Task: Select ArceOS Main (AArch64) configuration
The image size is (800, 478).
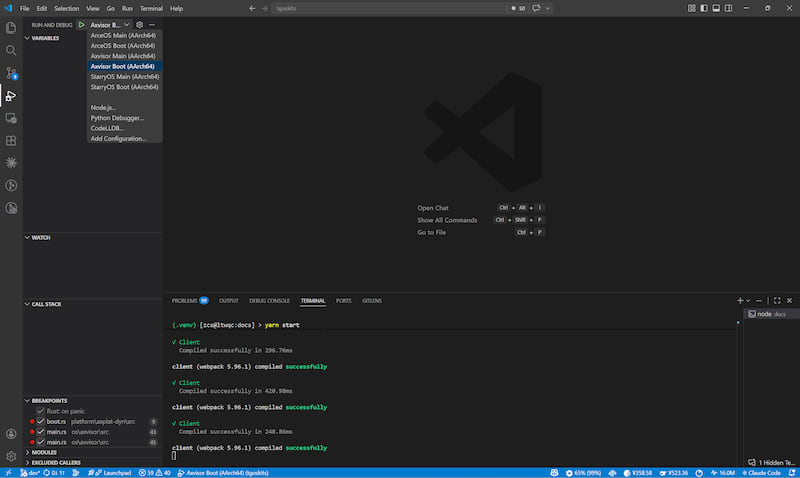Action: click(124, 35)
